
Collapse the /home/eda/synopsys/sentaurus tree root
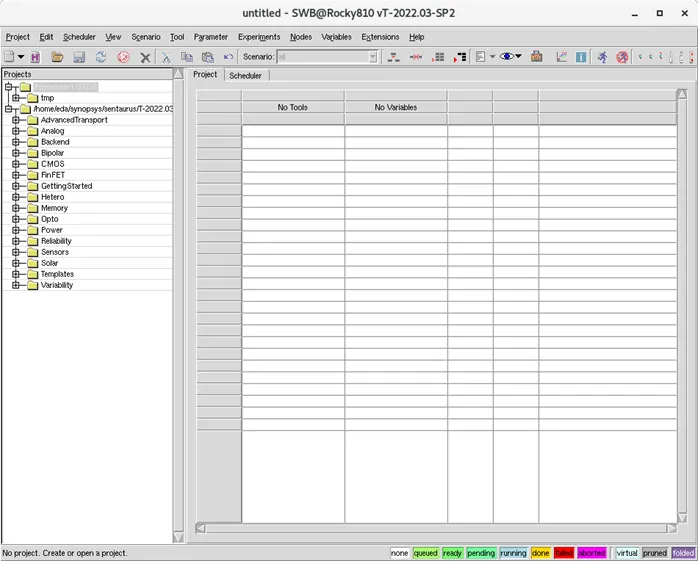point(8,109)
